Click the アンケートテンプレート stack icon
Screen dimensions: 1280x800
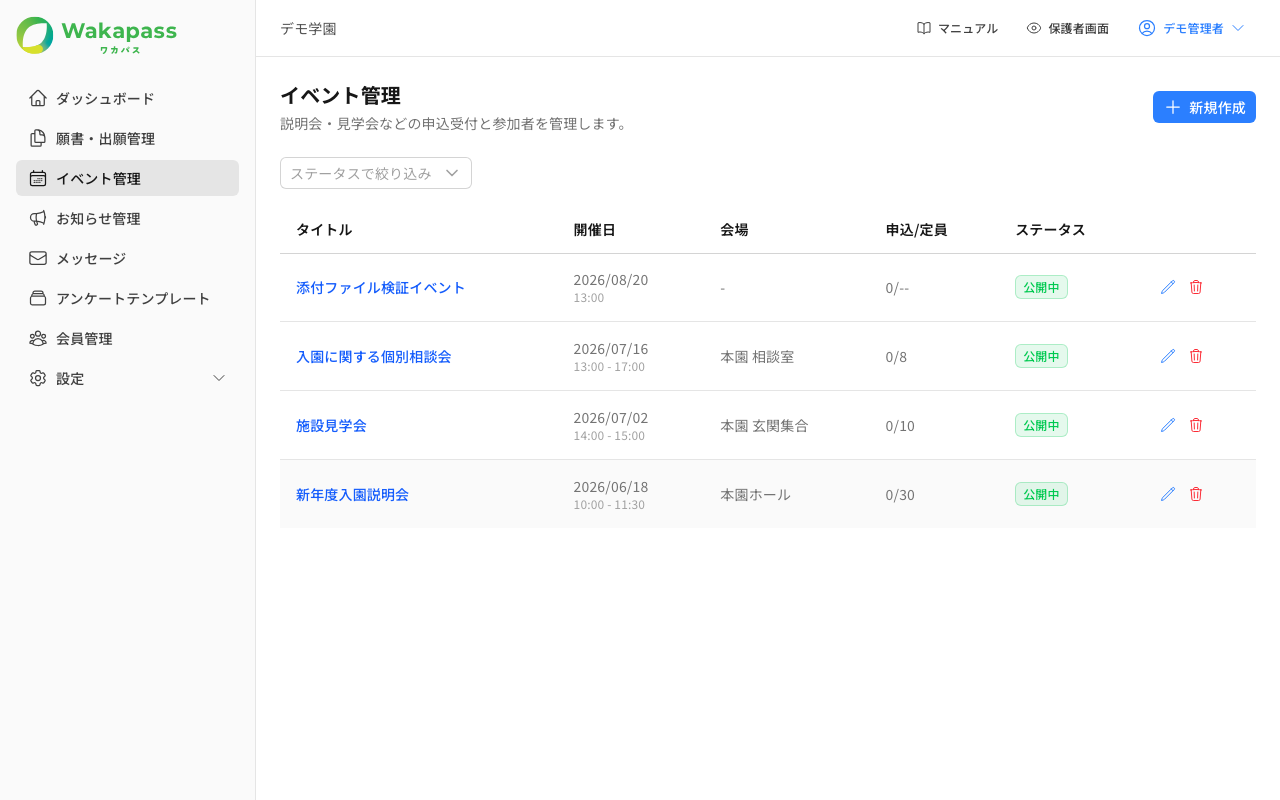(x=38, y=298)
